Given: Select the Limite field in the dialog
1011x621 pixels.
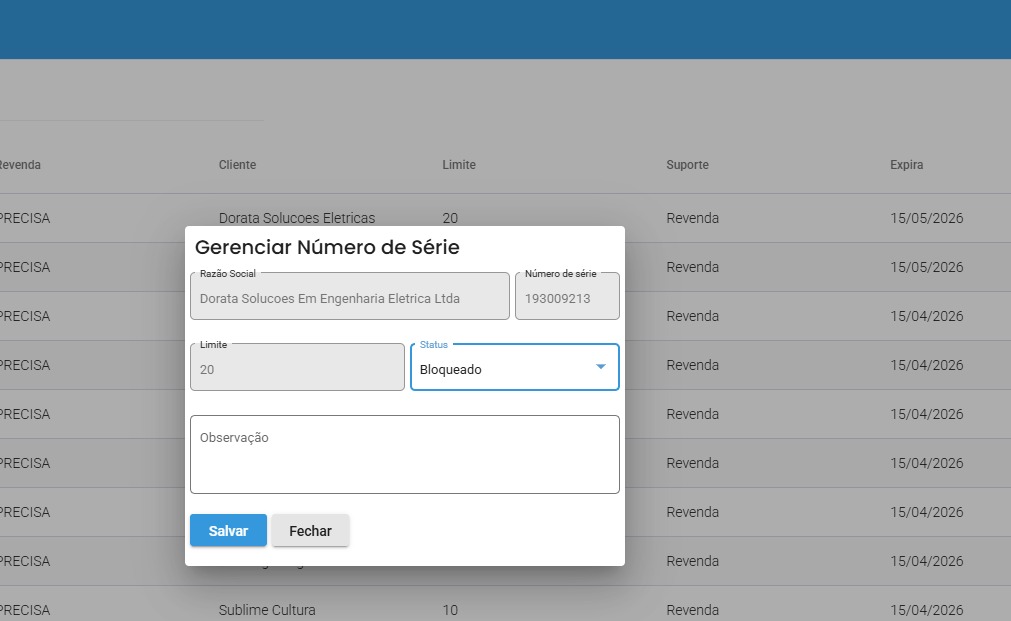Looking at the screenshot, I should [x=297, y=368].
